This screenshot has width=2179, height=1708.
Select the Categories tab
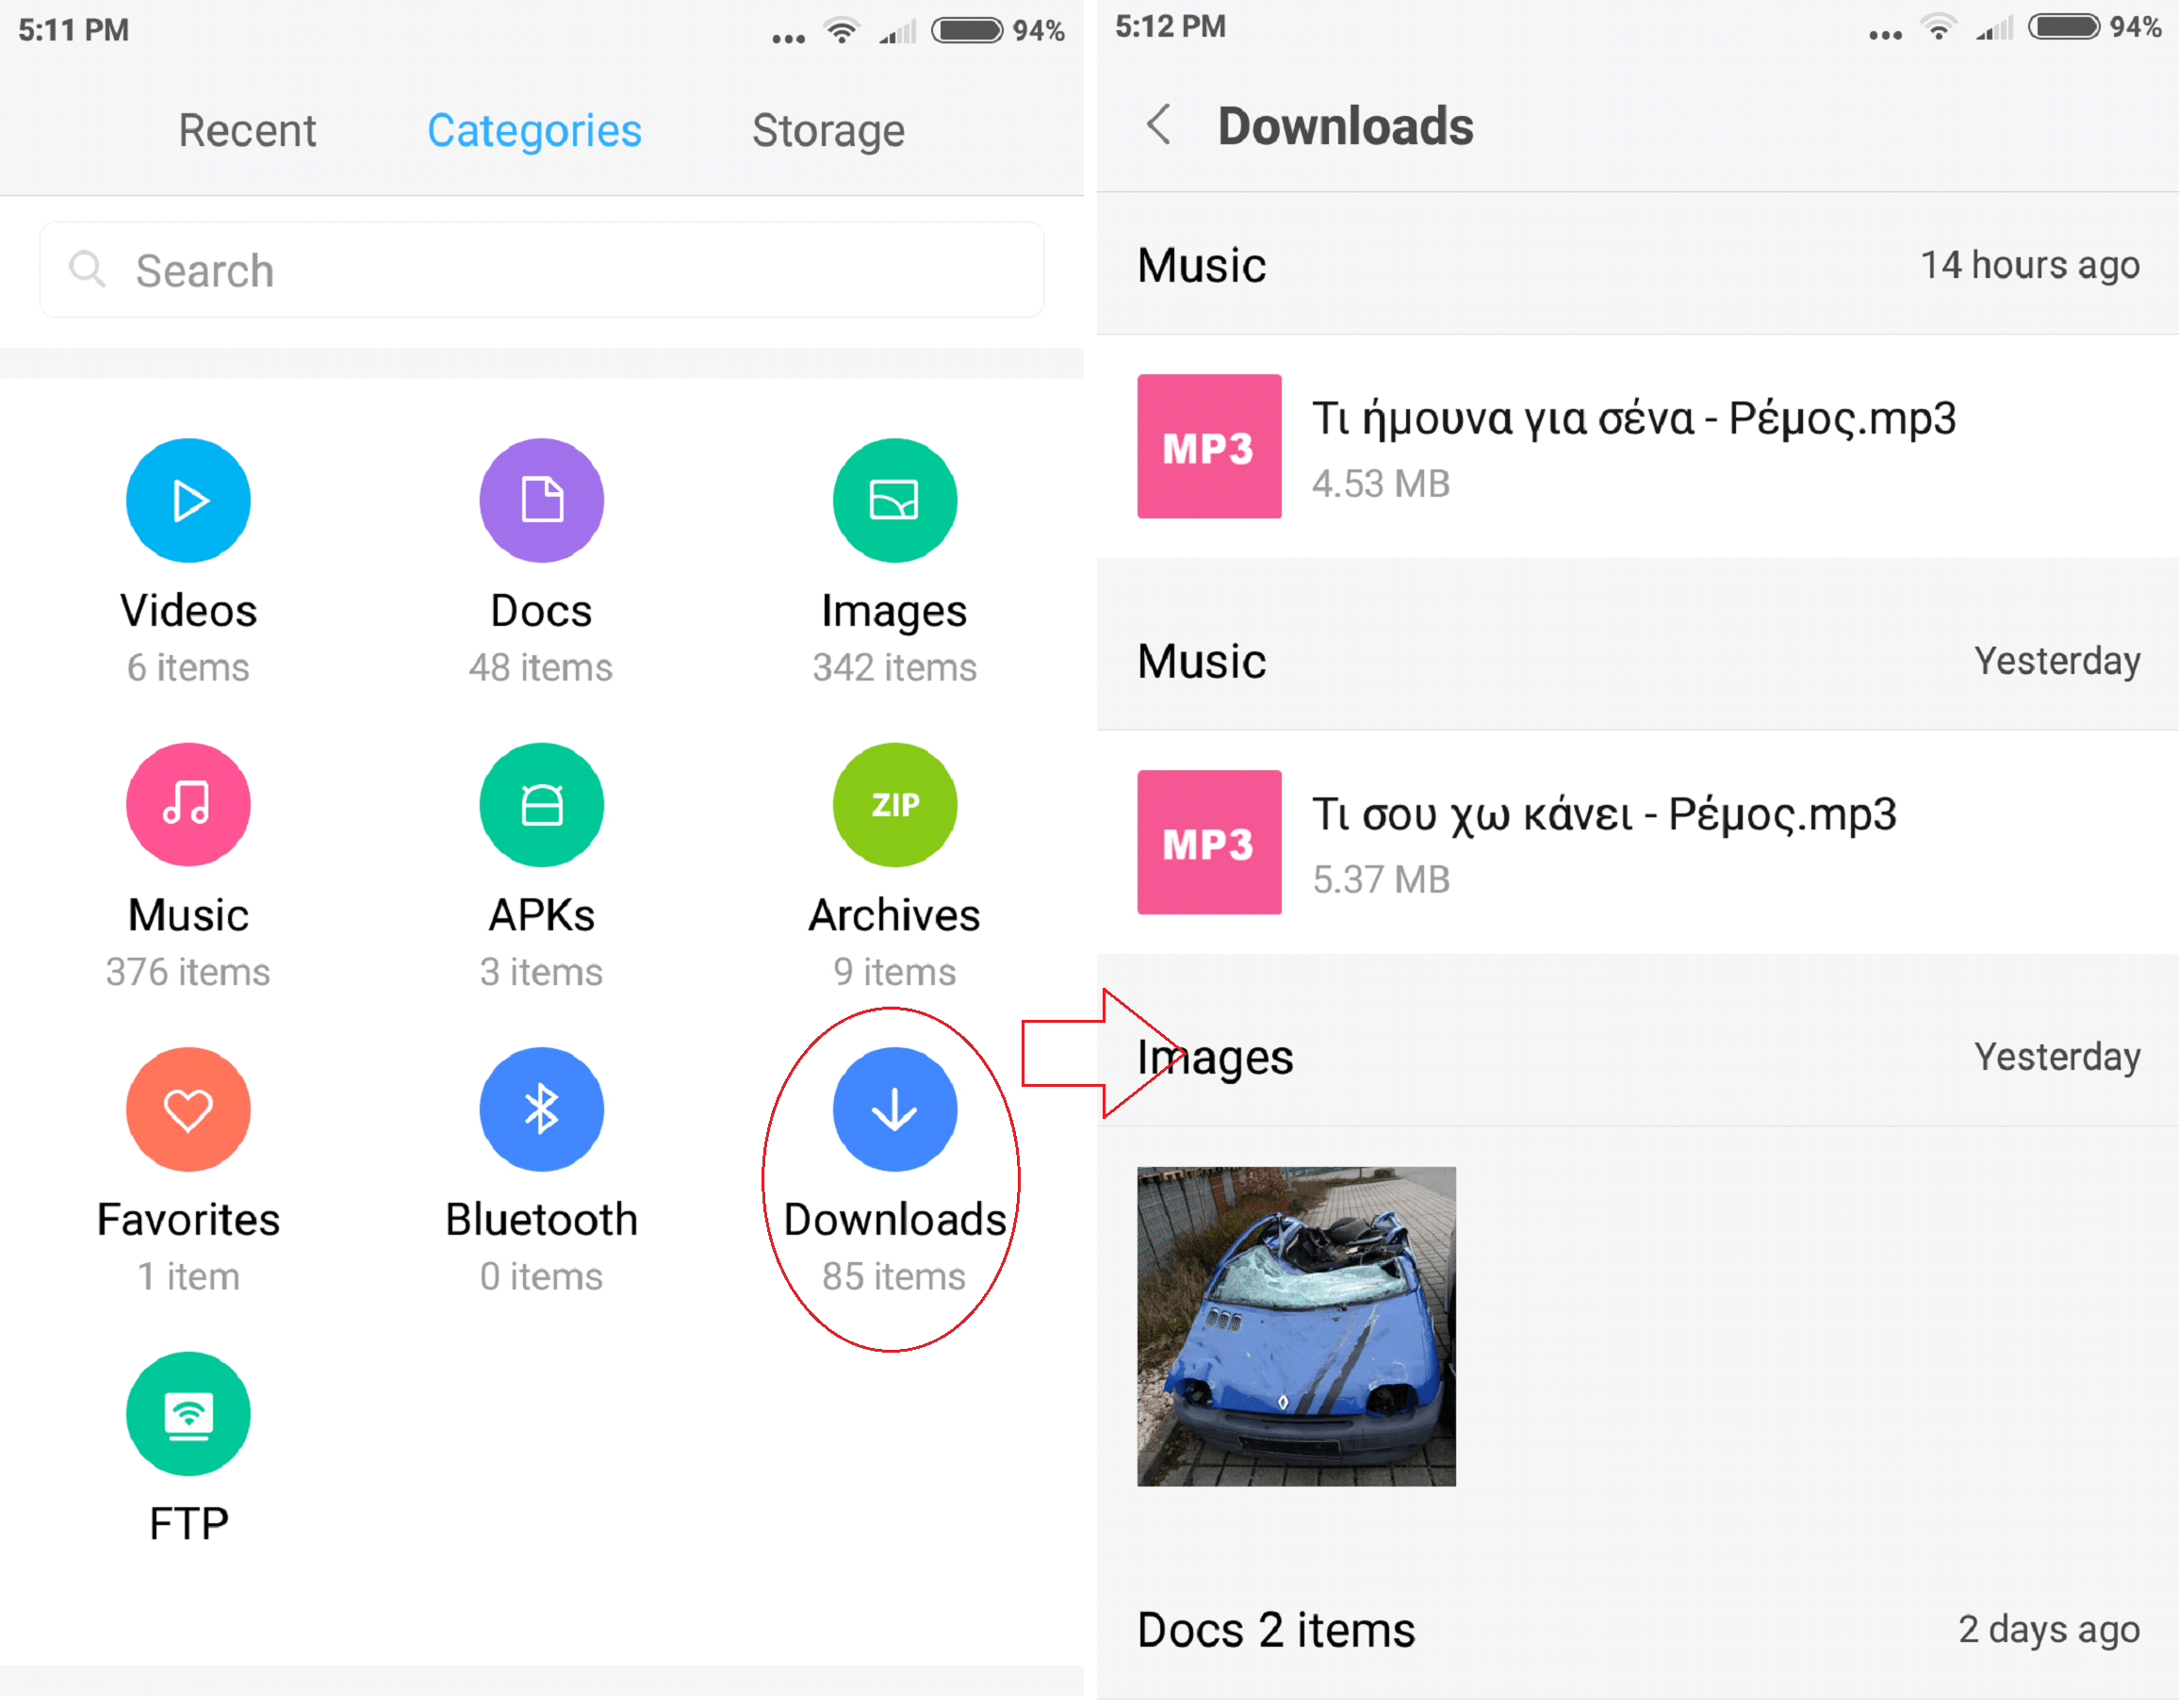coord(534,131)
